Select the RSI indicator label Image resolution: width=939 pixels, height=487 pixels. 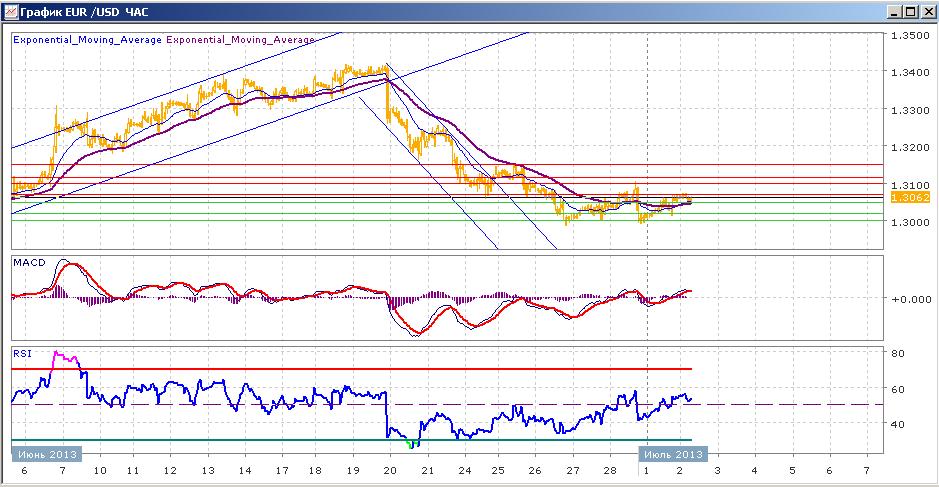pos(22,353)
